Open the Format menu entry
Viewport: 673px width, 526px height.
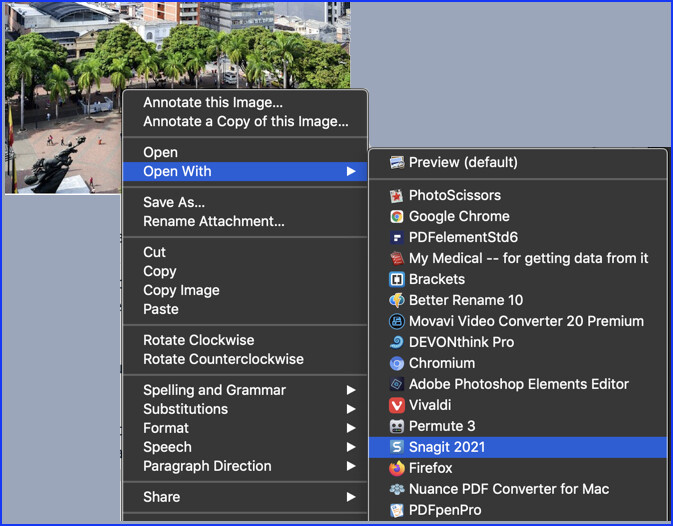point(245,428)
